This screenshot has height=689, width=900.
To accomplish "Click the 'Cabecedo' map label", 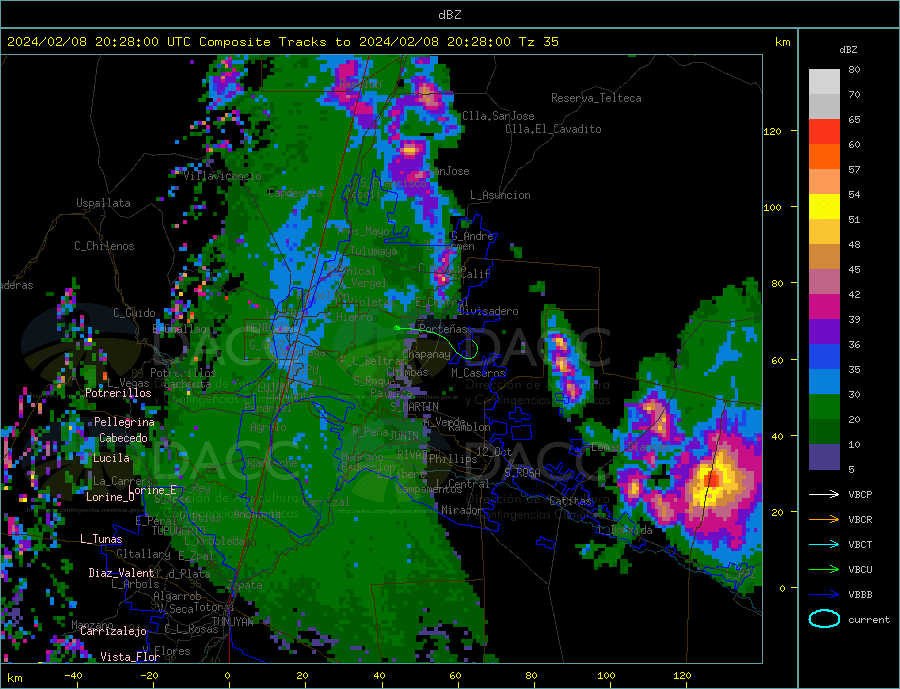I will coord(123,438).
